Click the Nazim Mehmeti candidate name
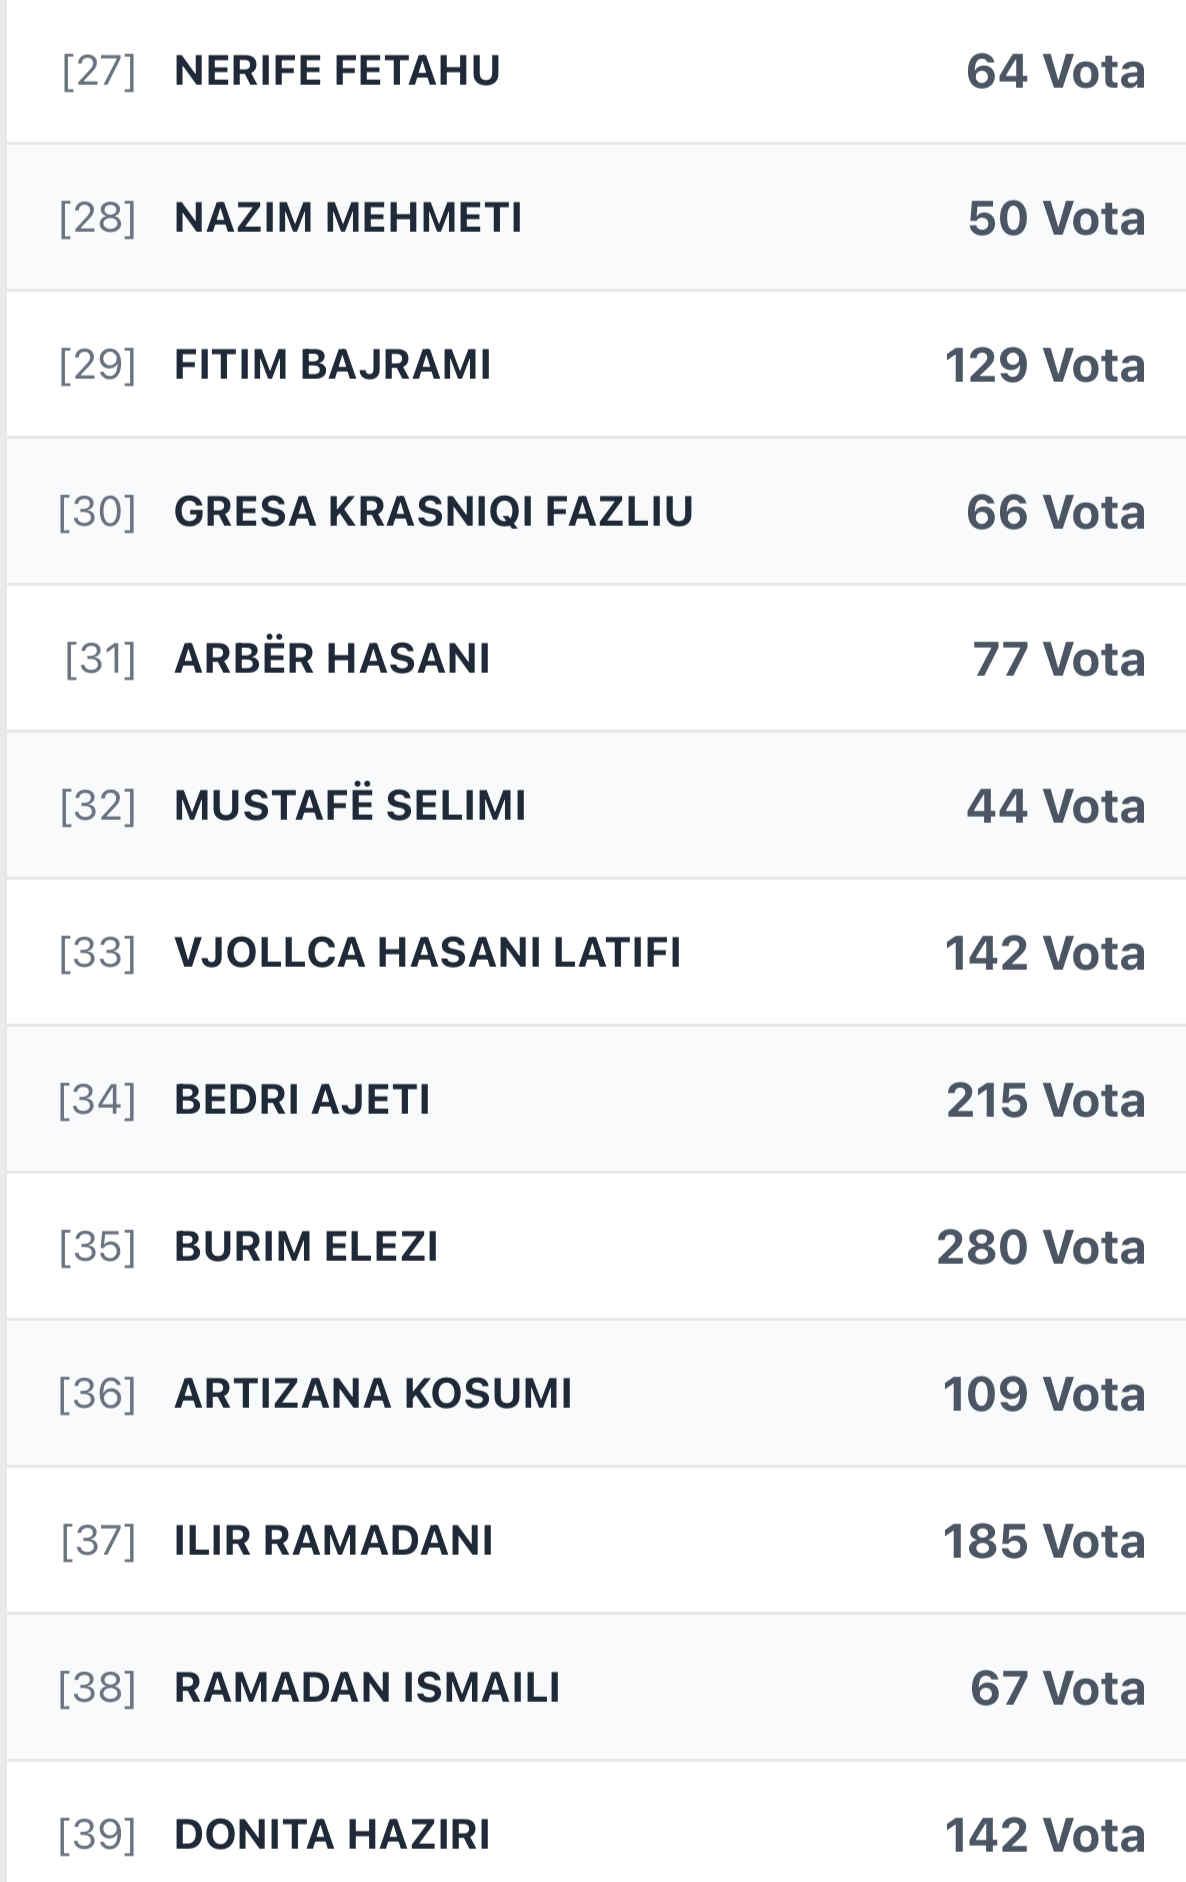 tap(348, 218)
